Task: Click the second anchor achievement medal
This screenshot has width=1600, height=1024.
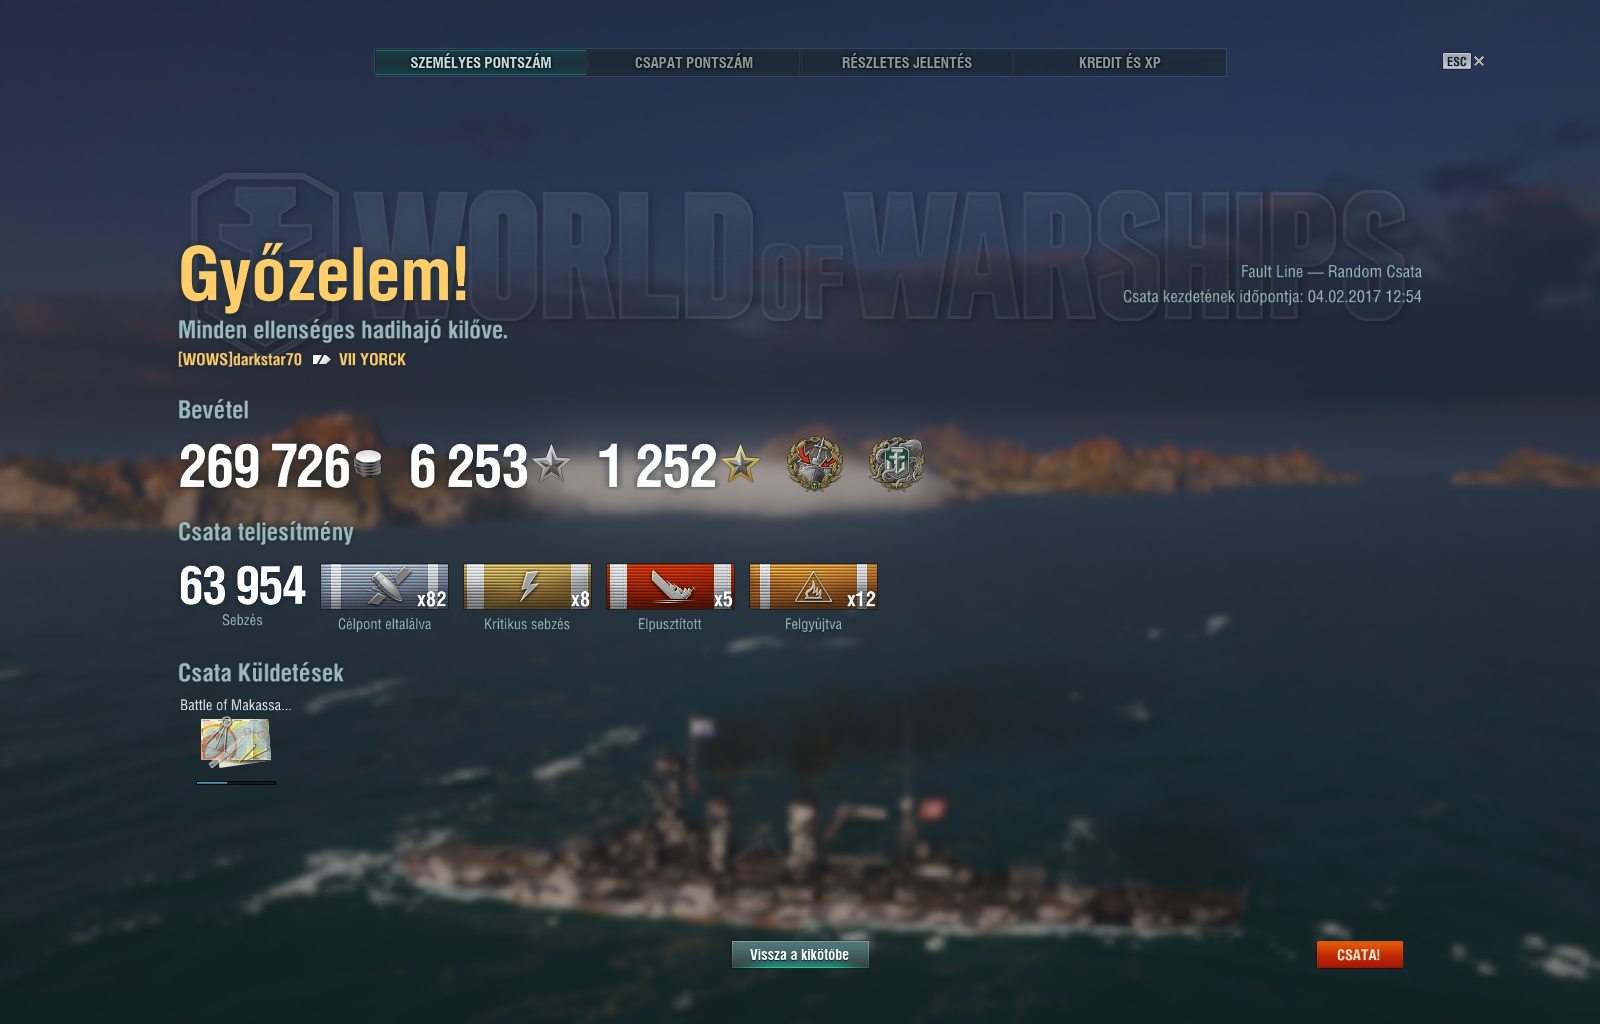Action: [x=896, y=463]
